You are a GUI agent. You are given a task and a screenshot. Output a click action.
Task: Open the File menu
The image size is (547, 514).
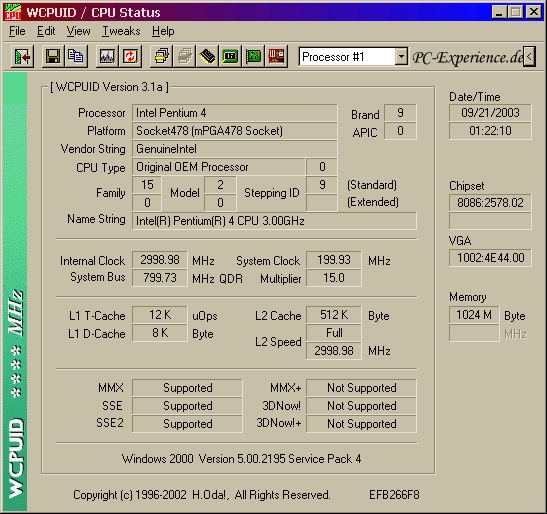17,31
